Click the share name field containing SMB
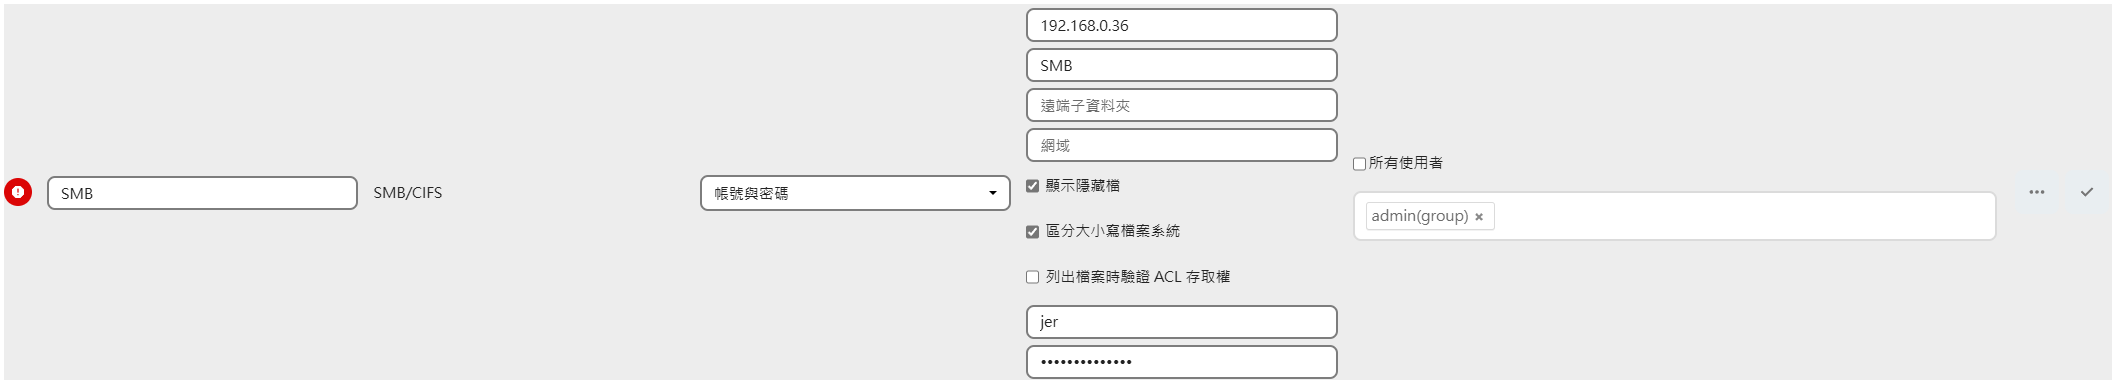The width and height of the screenshot is (2112, 380). (x=1182, y=65)
